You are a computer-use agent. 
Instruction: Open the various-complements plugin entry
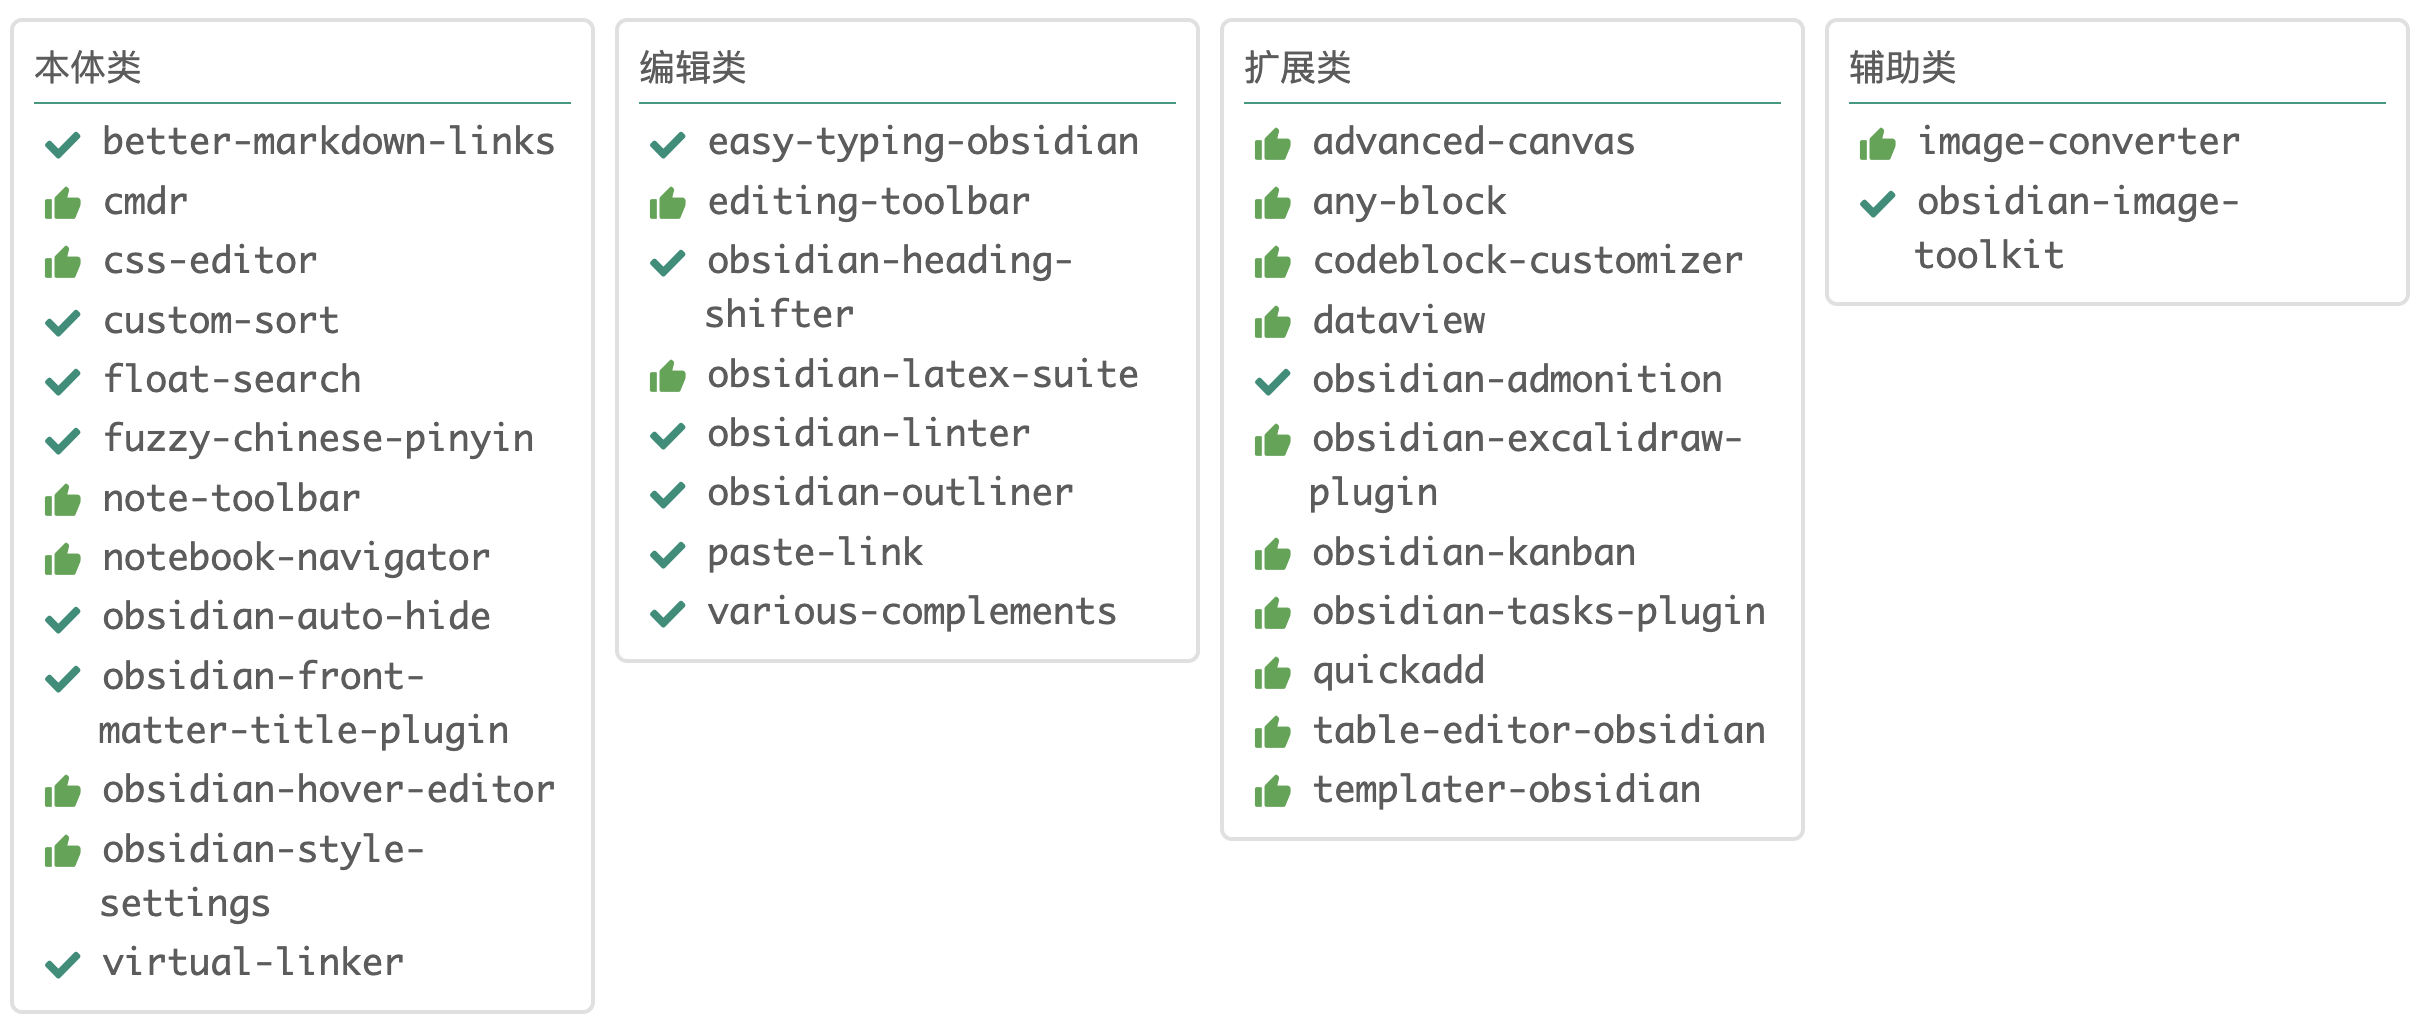pos(912,612)
